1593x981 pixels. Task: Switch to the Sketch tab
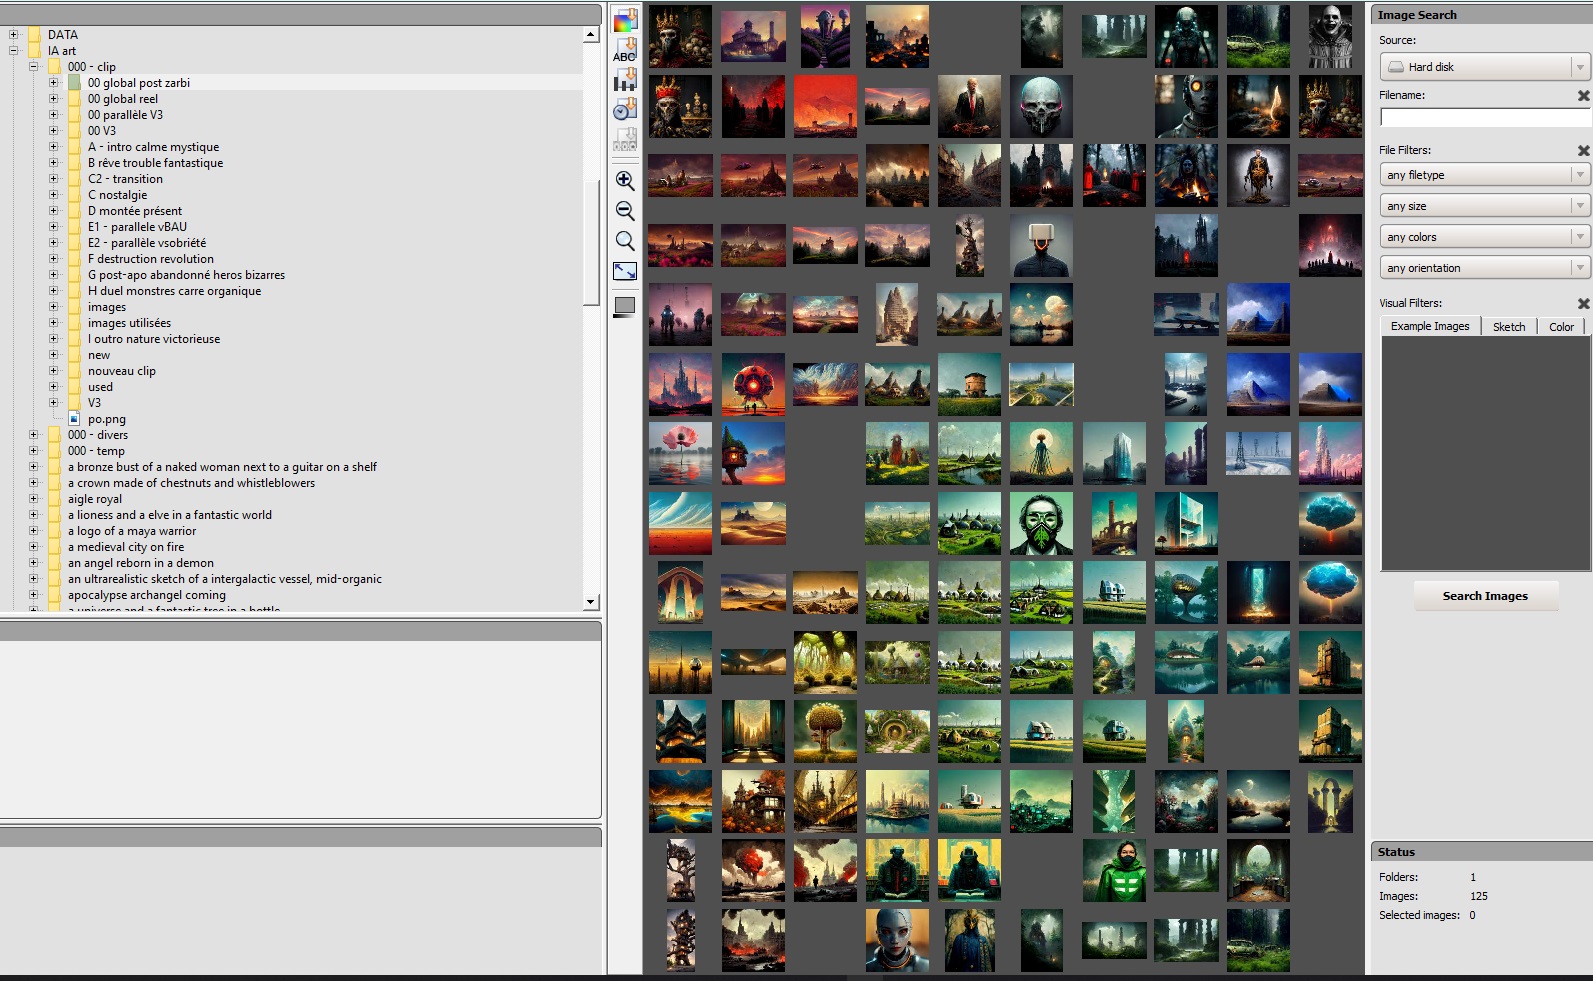click(1508, 327)
